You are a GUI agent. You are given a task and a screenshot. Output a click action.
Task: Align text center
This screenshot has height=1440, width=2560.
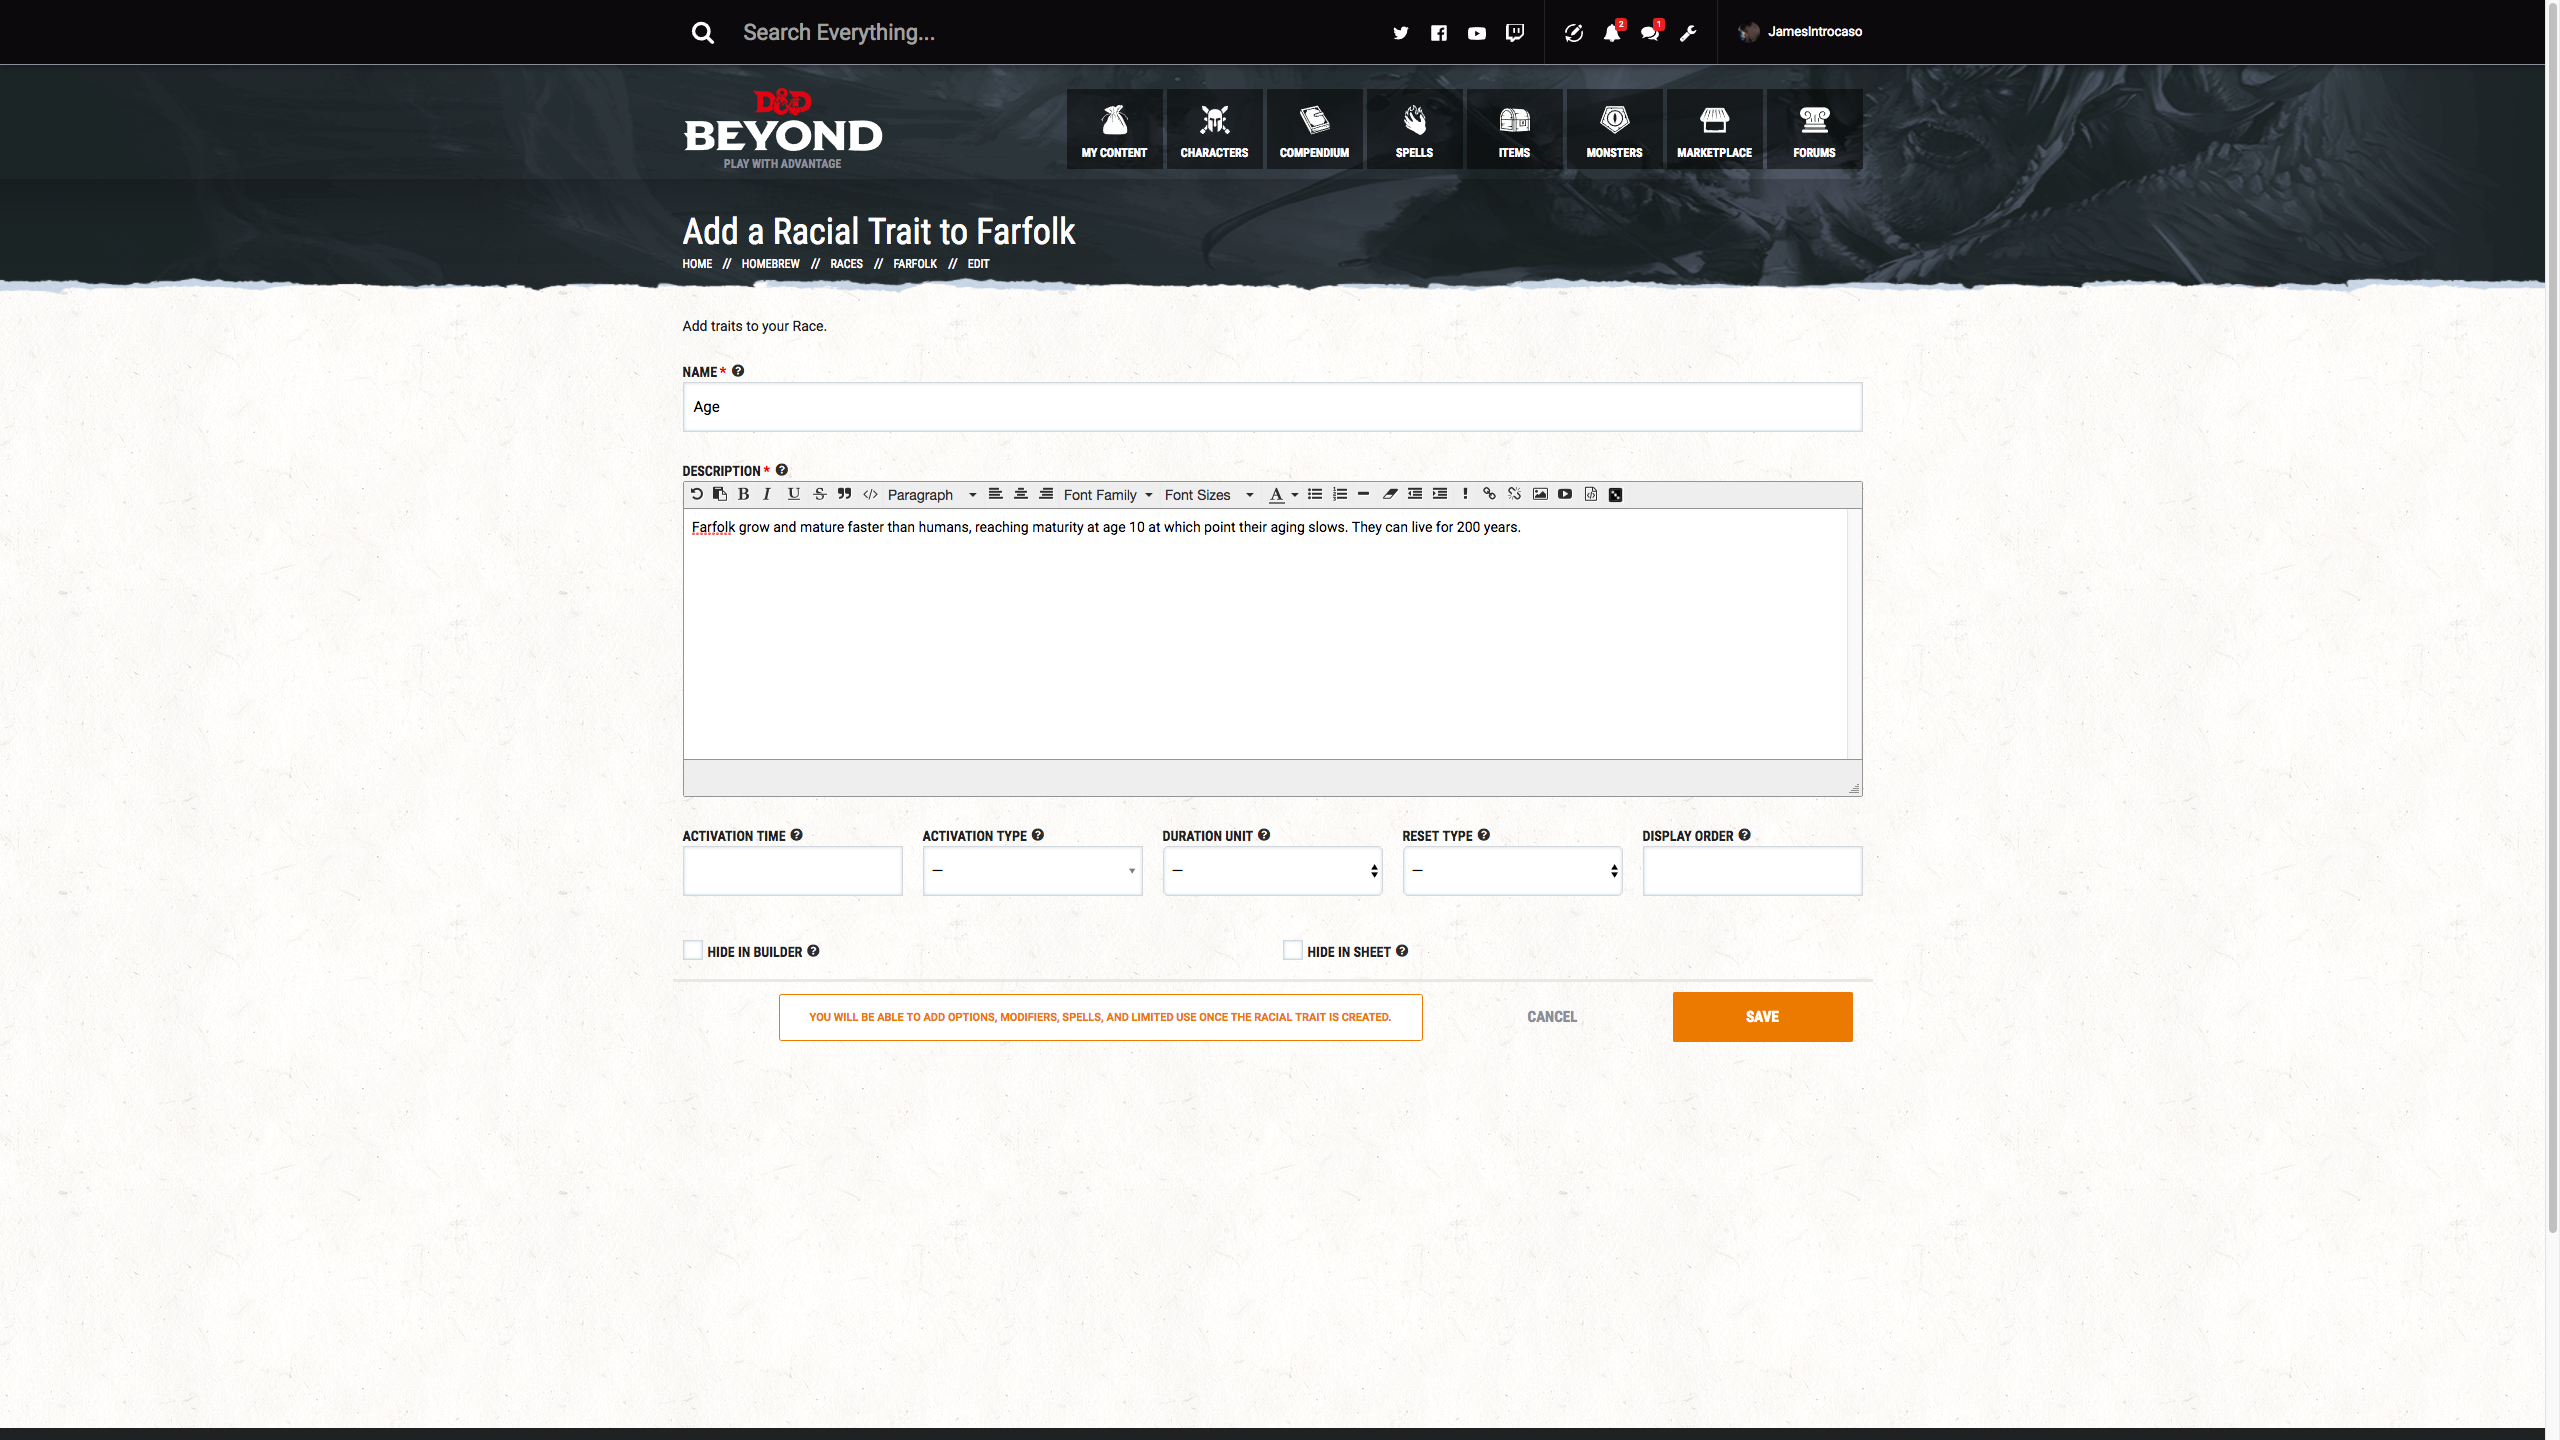point(1021,494)
